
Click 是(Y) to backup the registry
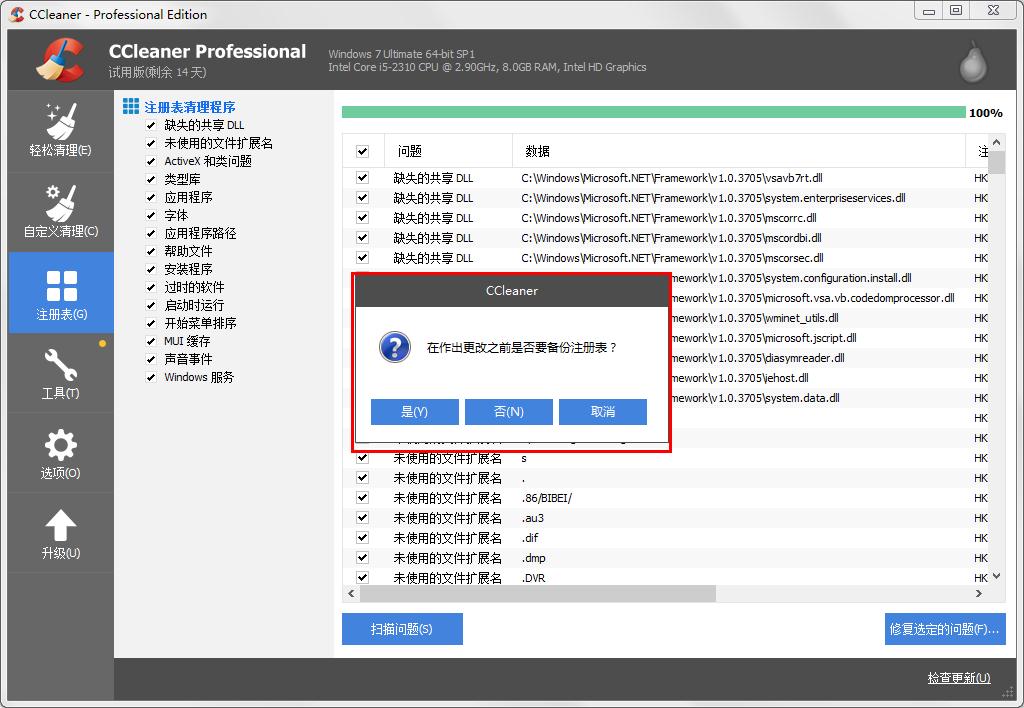click(414, 412)
